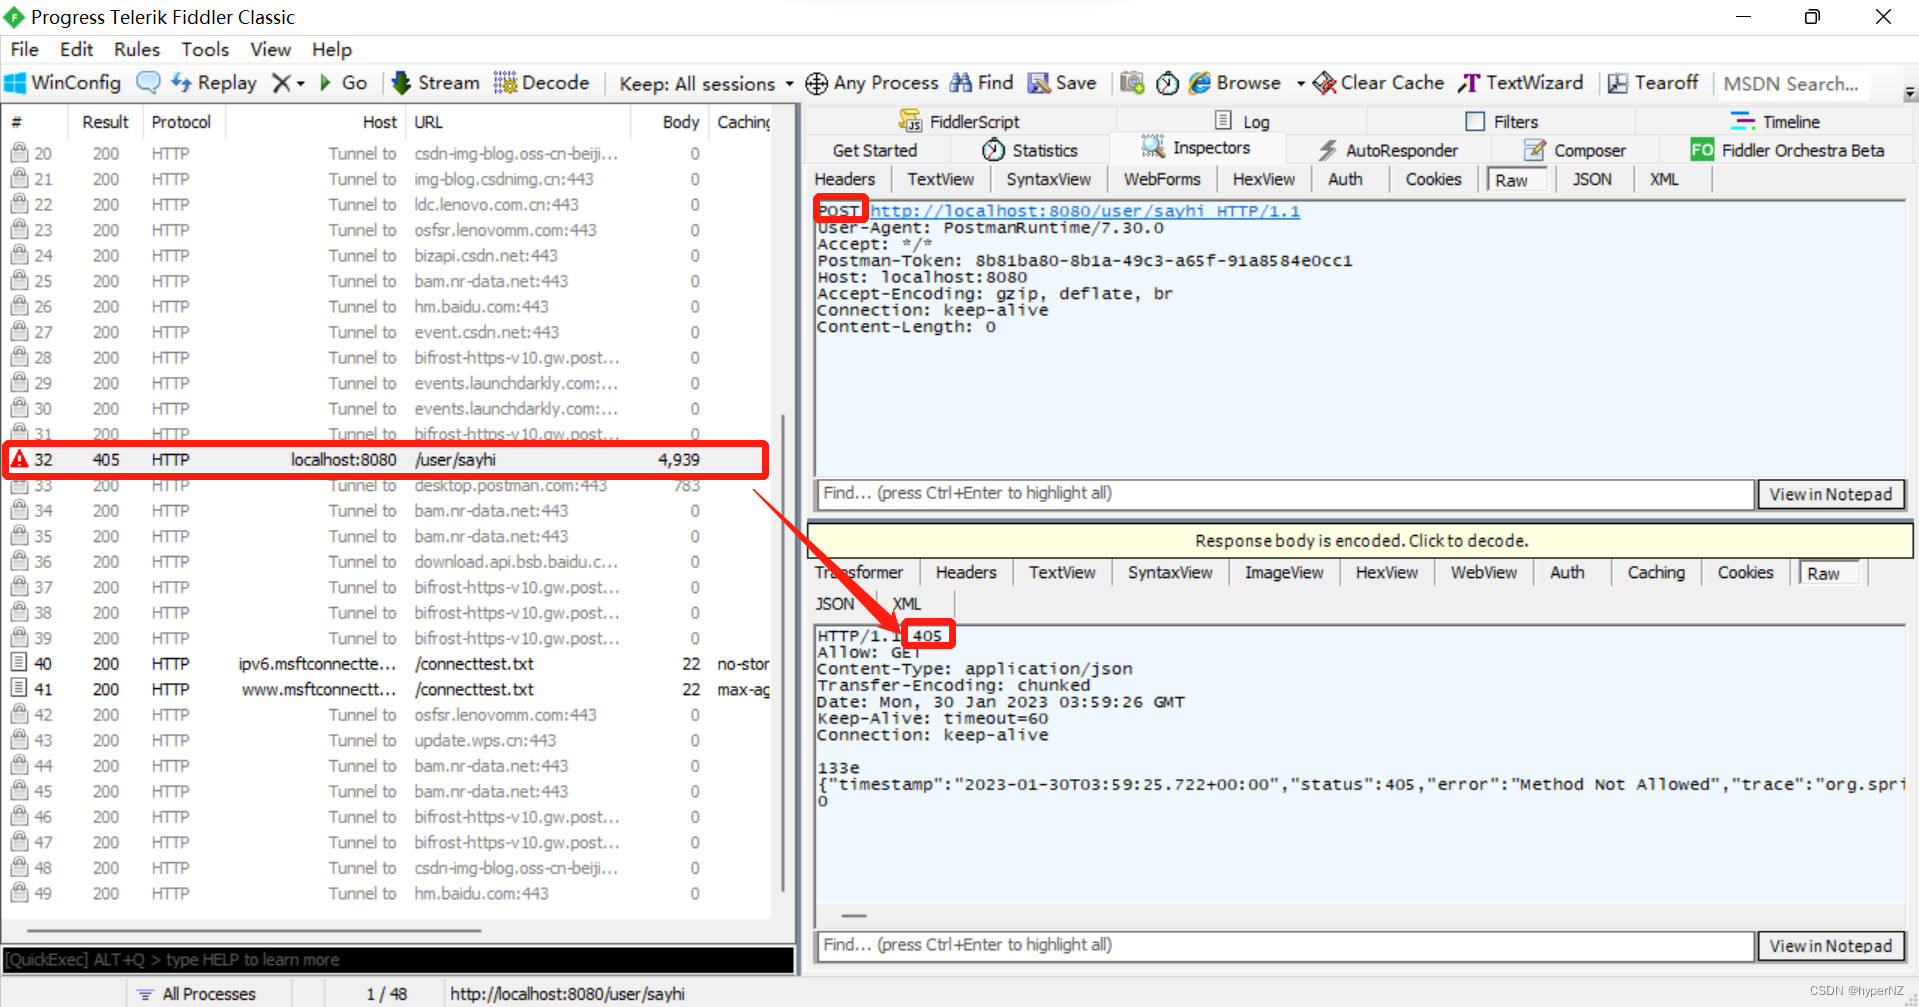Toggle Stream mode
Screen dimensions: 1919x1007
[x=435, y=83]
